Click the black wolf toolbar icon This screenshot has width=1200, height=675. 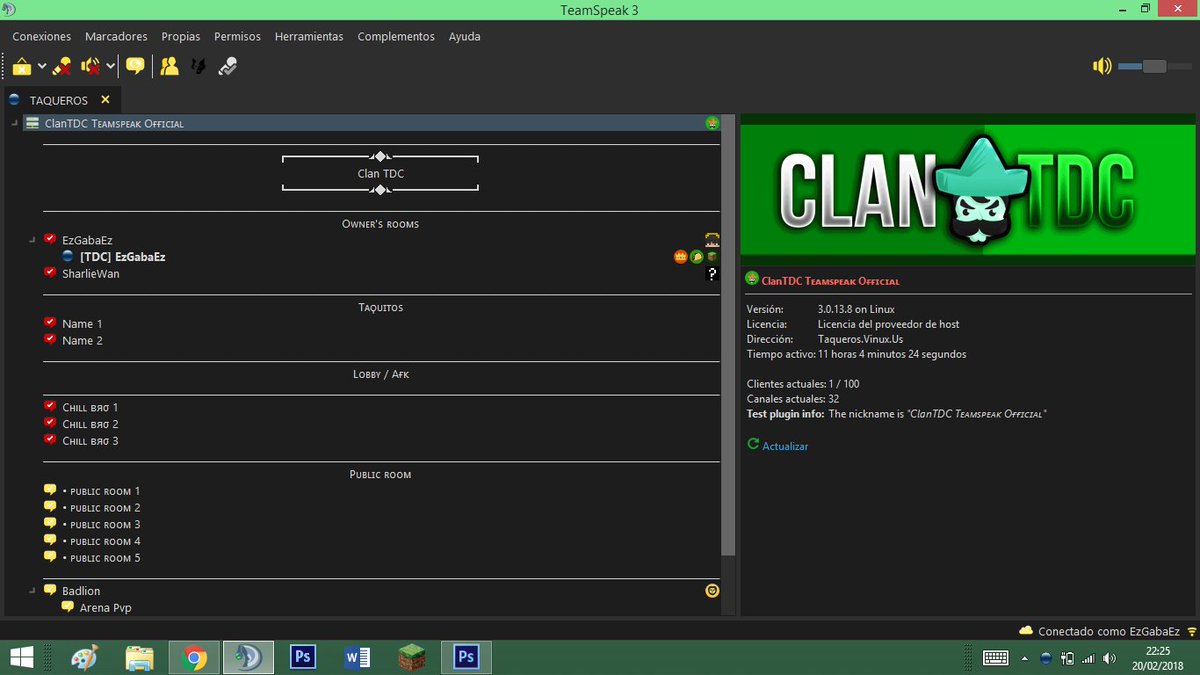click(198, 66)
